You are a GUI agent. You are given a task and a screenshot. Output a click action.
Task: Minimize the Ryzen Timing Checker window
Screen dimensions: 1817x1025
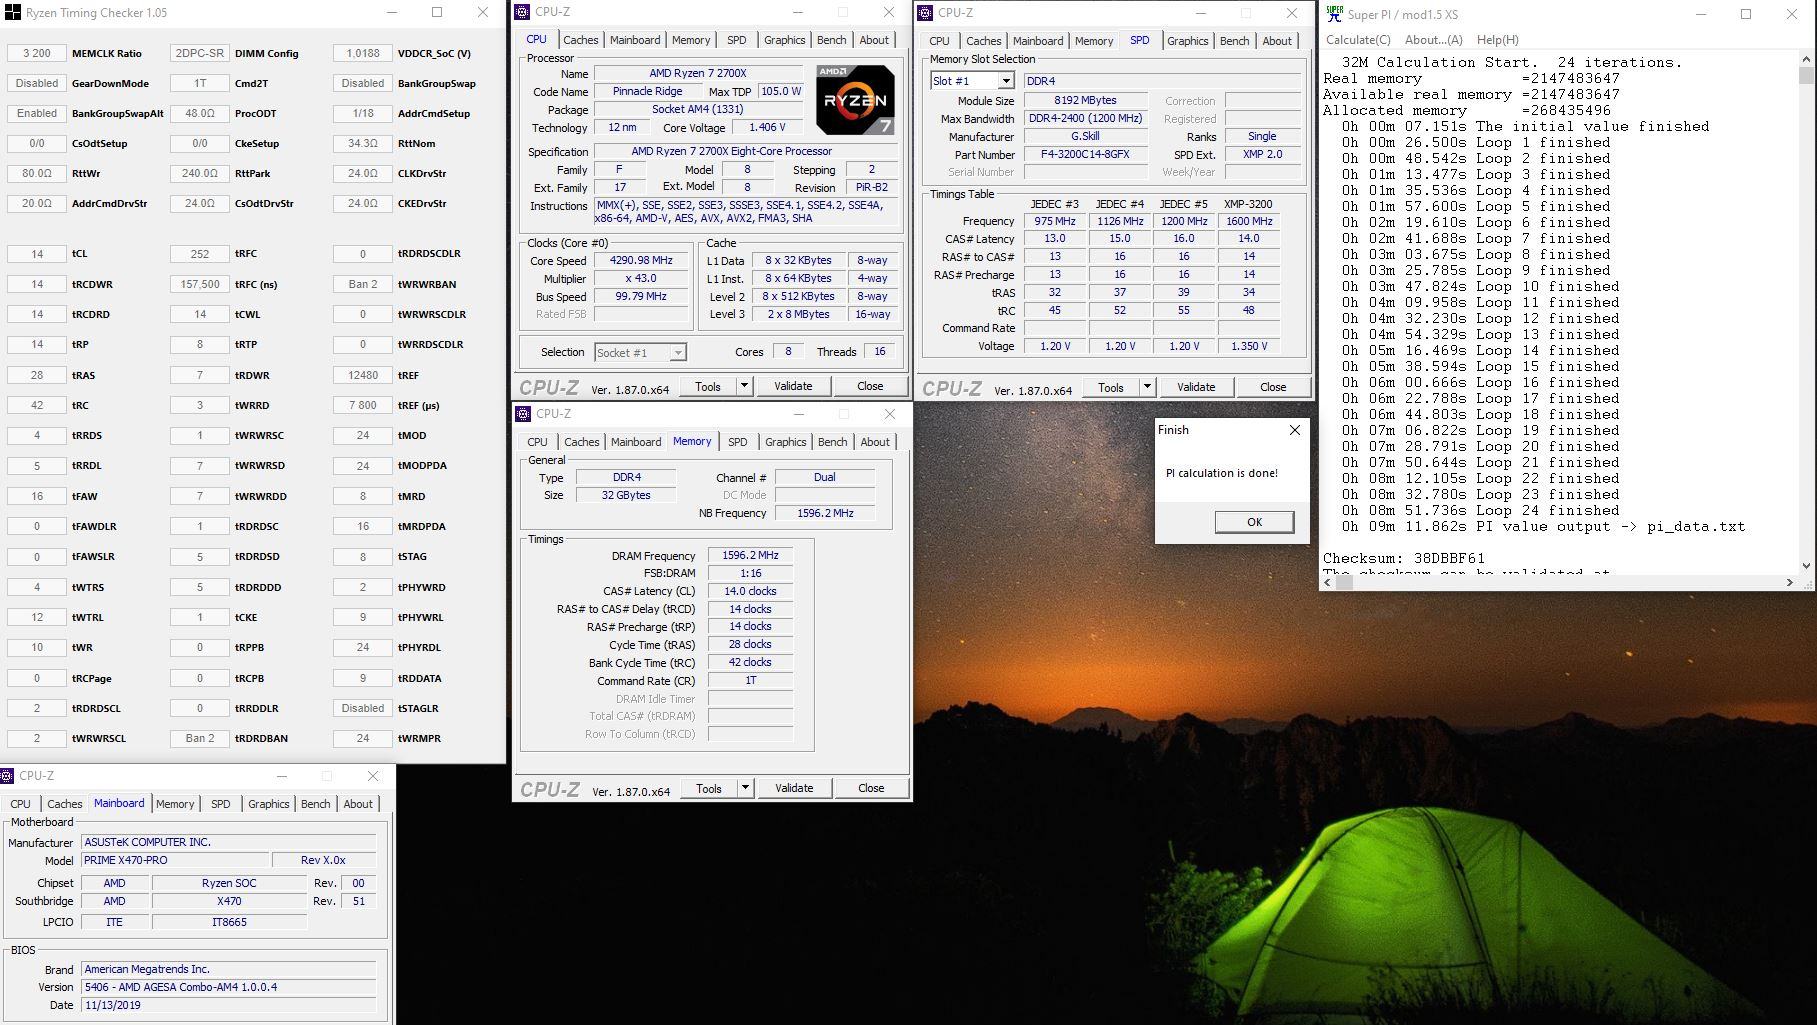click(x=392, y=13)
